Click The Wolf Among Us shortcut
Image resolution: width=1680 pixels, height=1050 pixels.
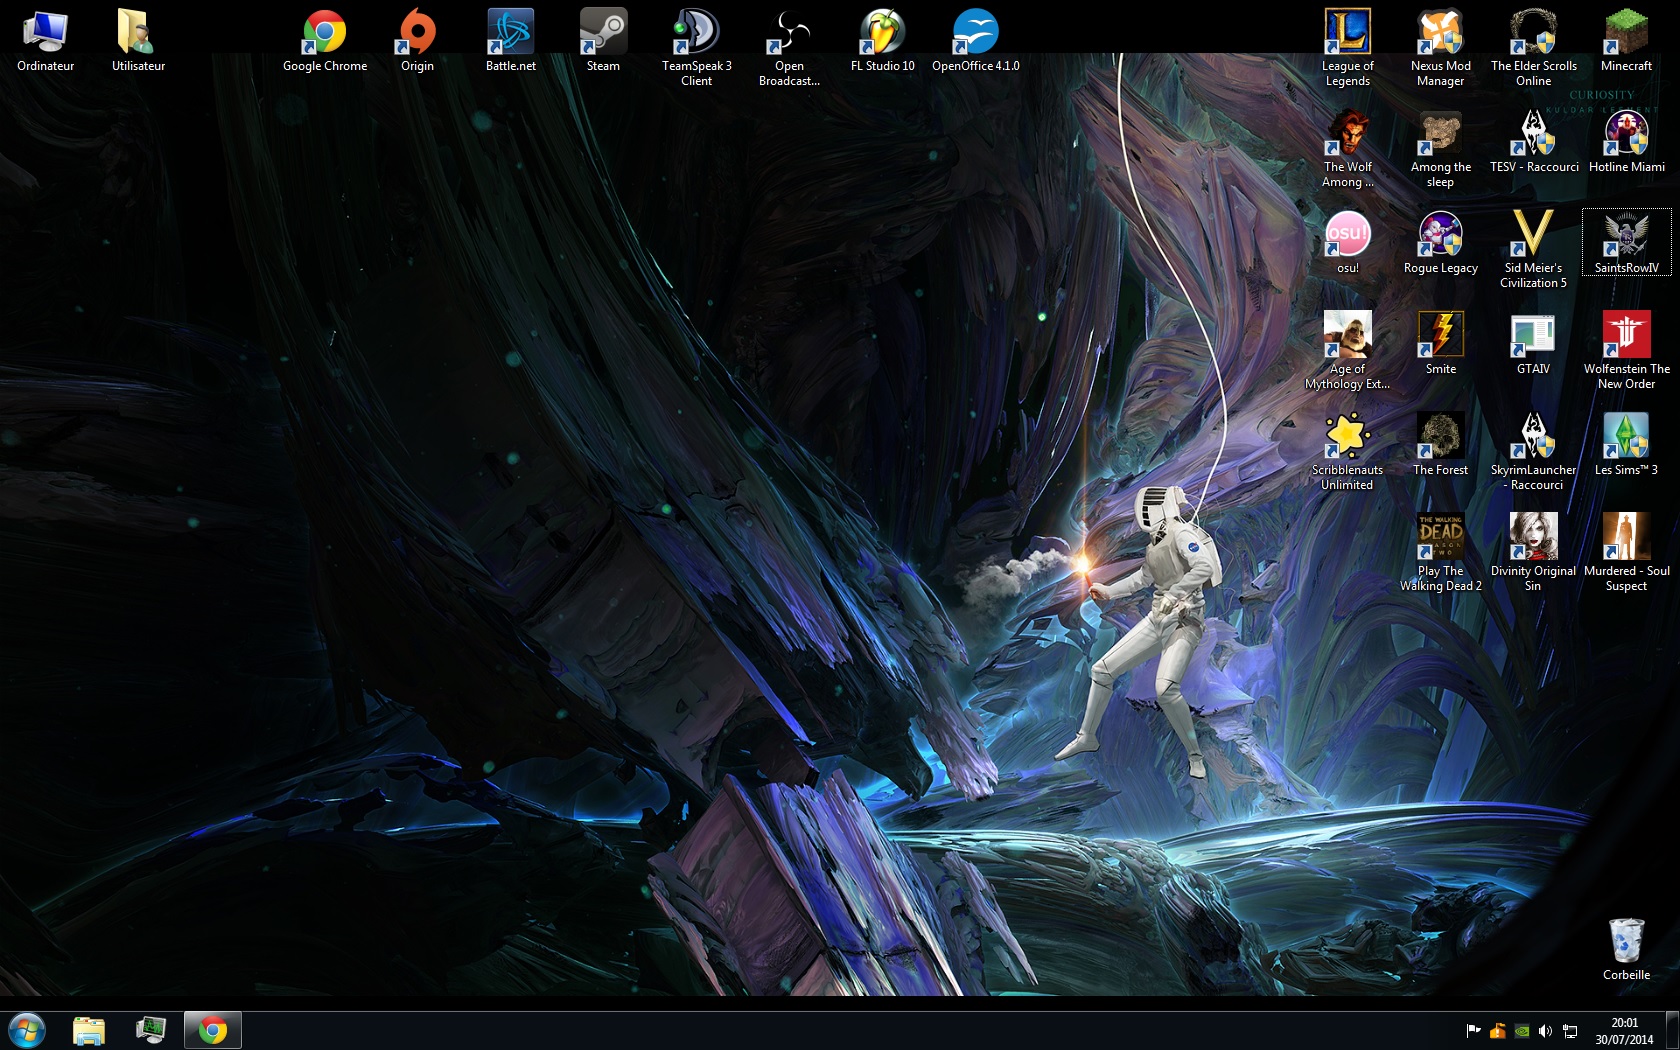[1347, 149]
